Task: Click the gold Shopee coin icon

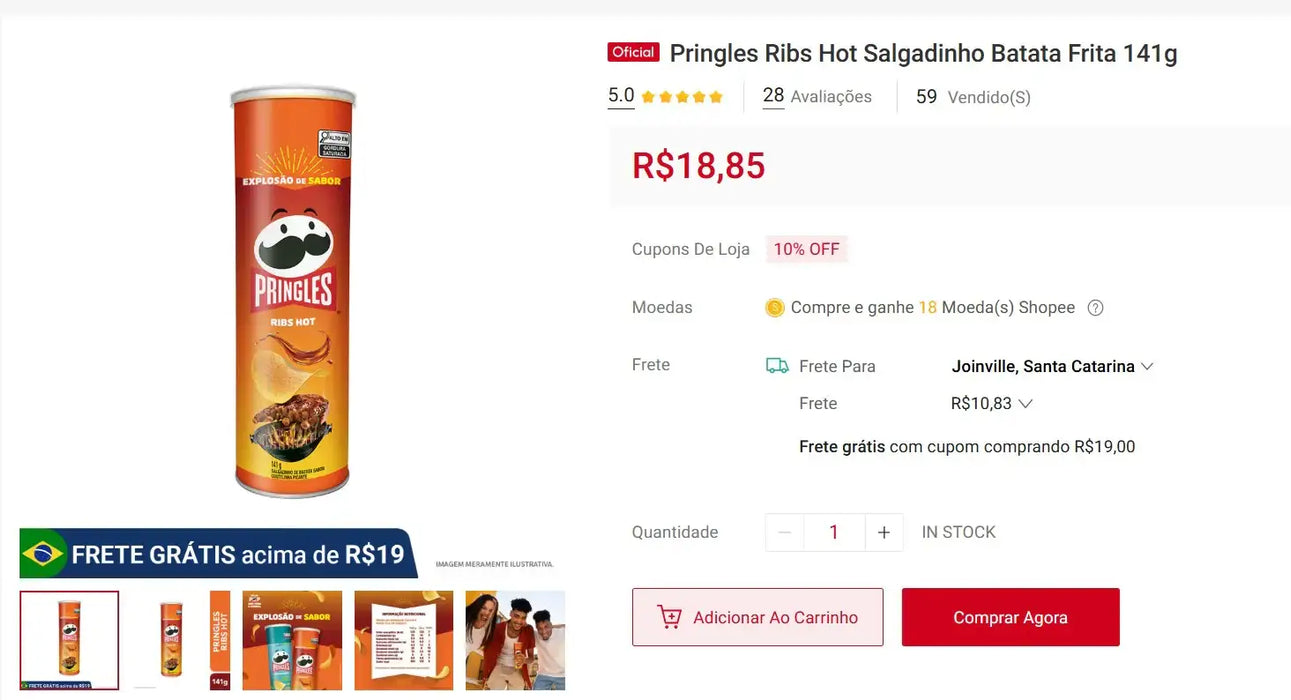Action: [x=775, y=308]
